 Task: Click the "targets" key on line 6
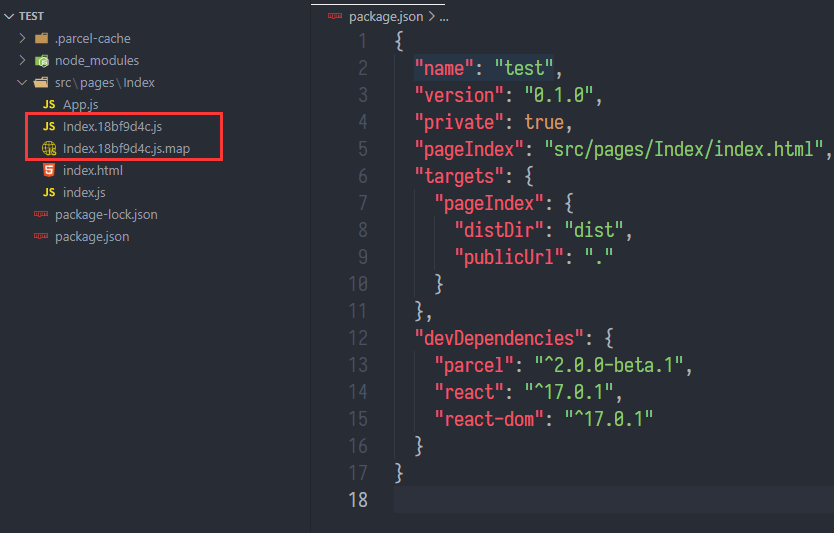coord(458,176)
